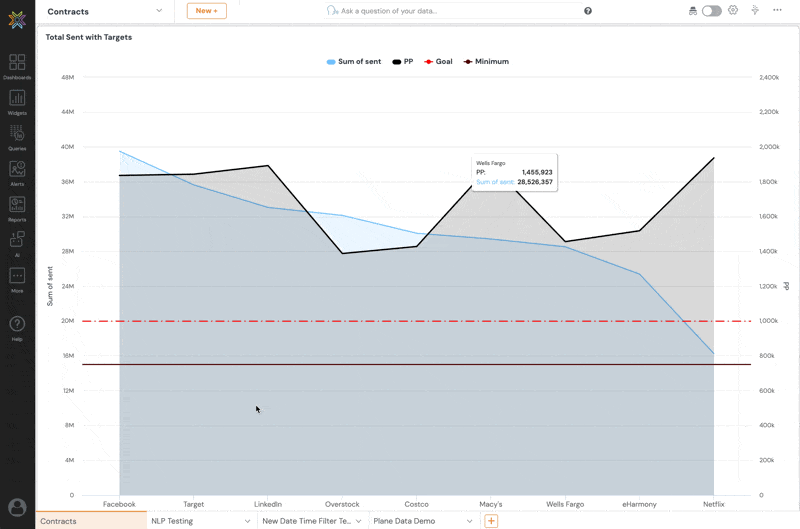
Task: Toggle the Sum of sent legend series
Action: click(x=354, y=62)
